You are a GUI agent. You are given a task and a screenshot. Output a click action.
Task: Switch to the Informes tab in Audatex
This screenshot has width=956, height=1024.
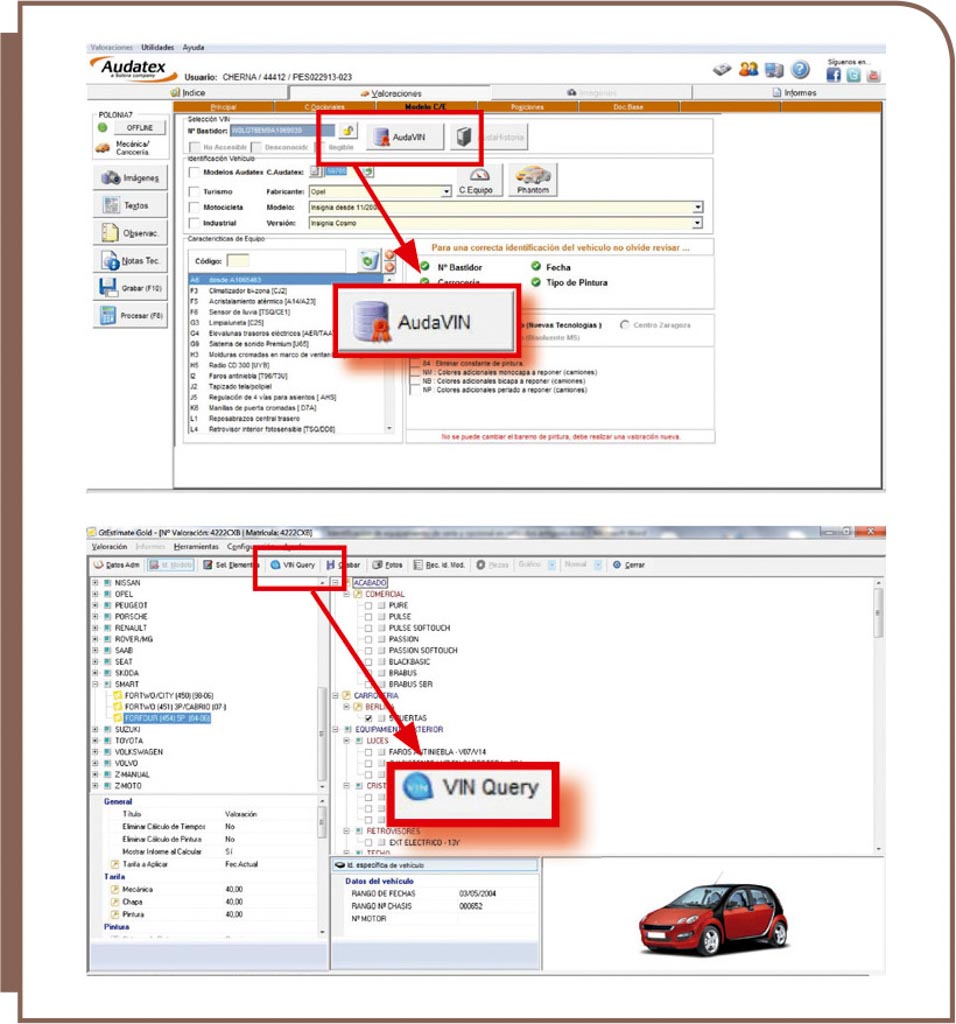click(x=794, y=93)
